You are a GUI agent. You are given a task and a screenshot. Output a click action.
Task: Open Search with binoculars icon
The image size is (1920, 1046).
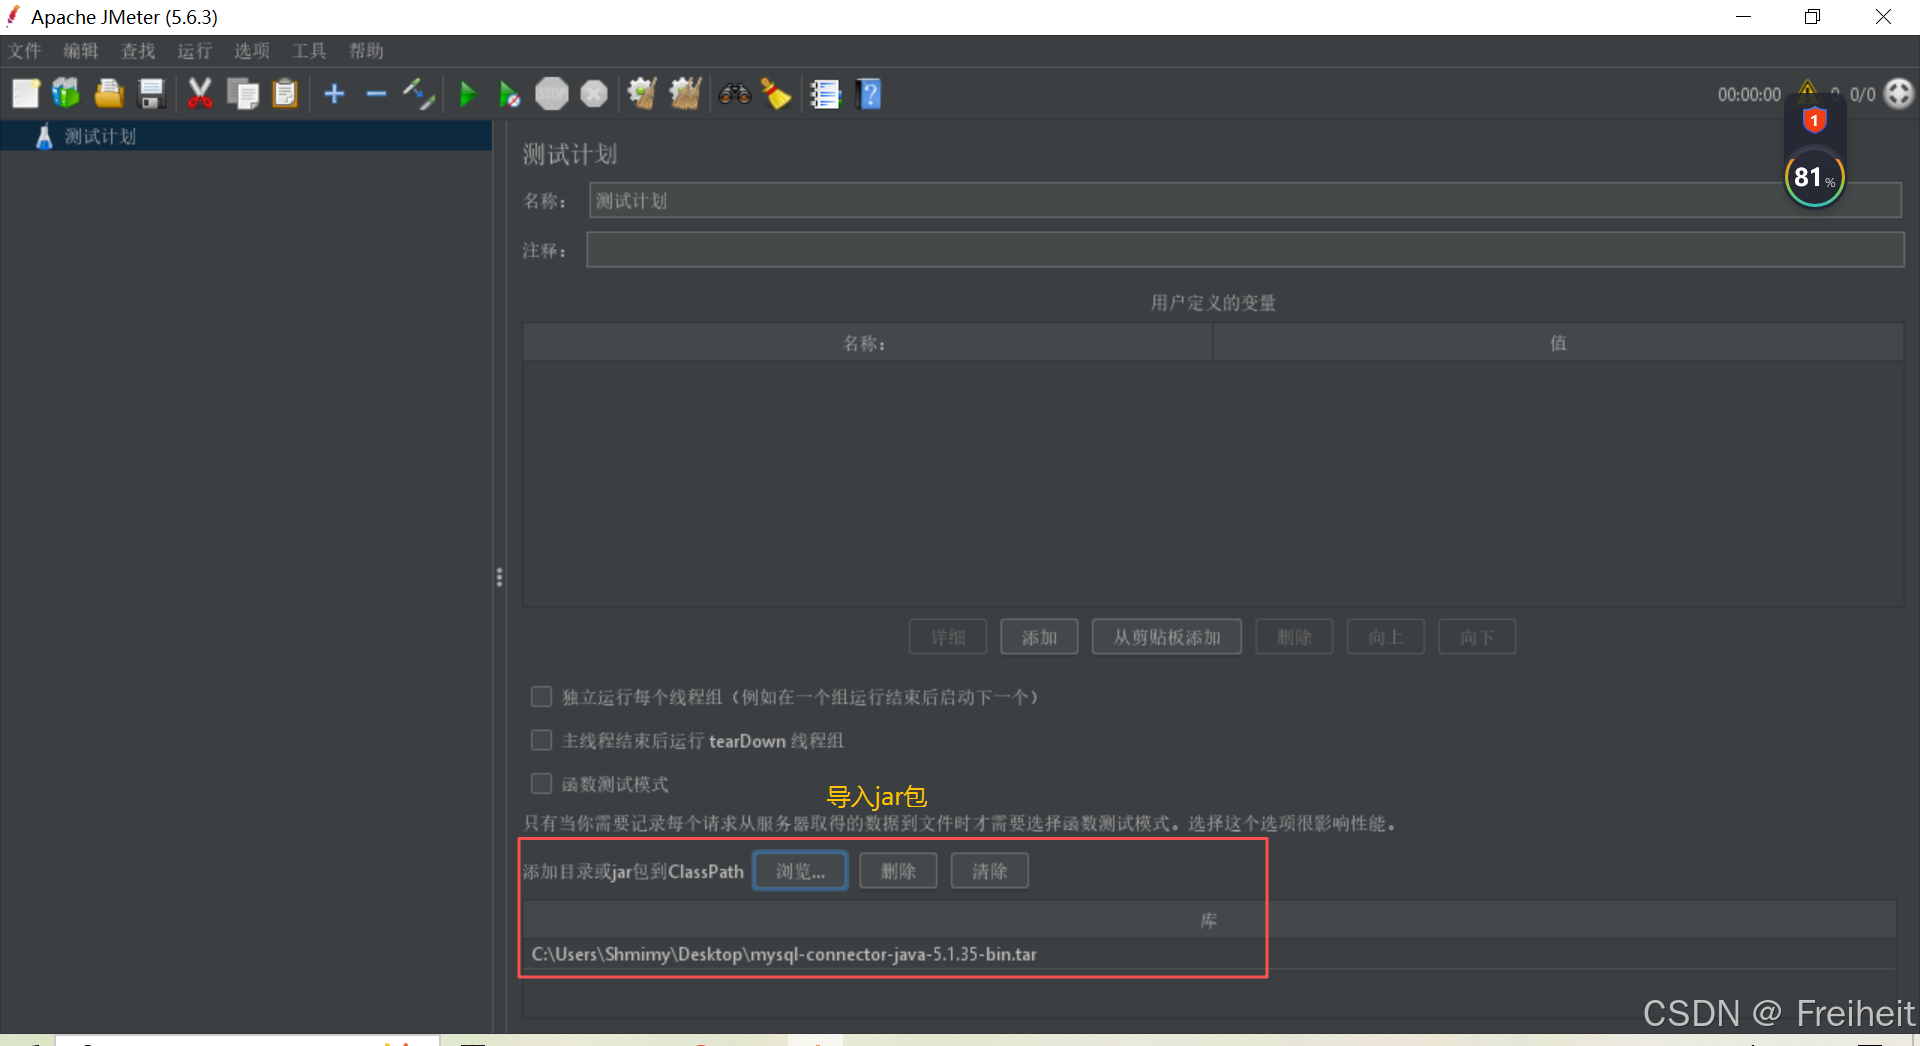point(735,94)
